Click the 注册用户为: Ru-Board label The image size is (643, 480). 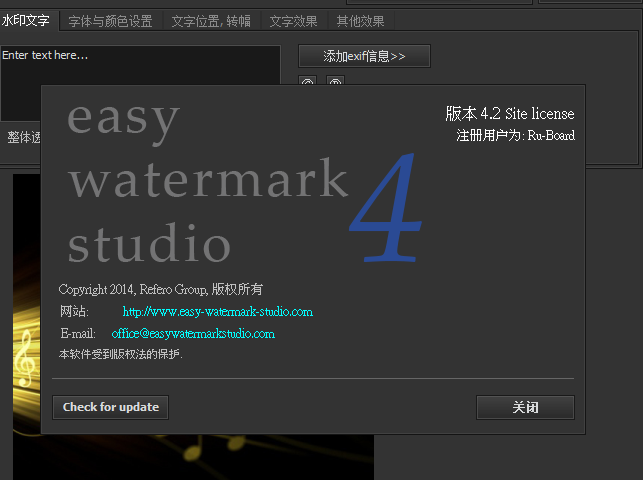515,135
